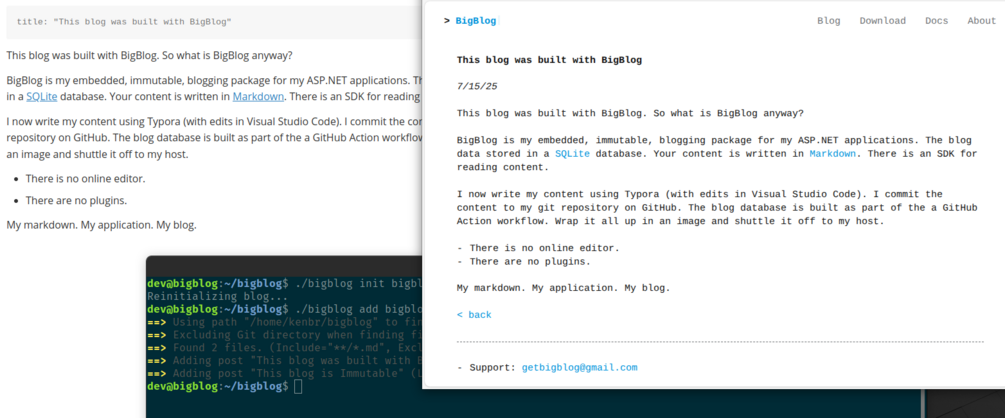The width and height of the screenshot is (1005, 418).
Task: Click 'My markdown. My application. My blog.' in BigBlog post
Action: tap(563, 288)
